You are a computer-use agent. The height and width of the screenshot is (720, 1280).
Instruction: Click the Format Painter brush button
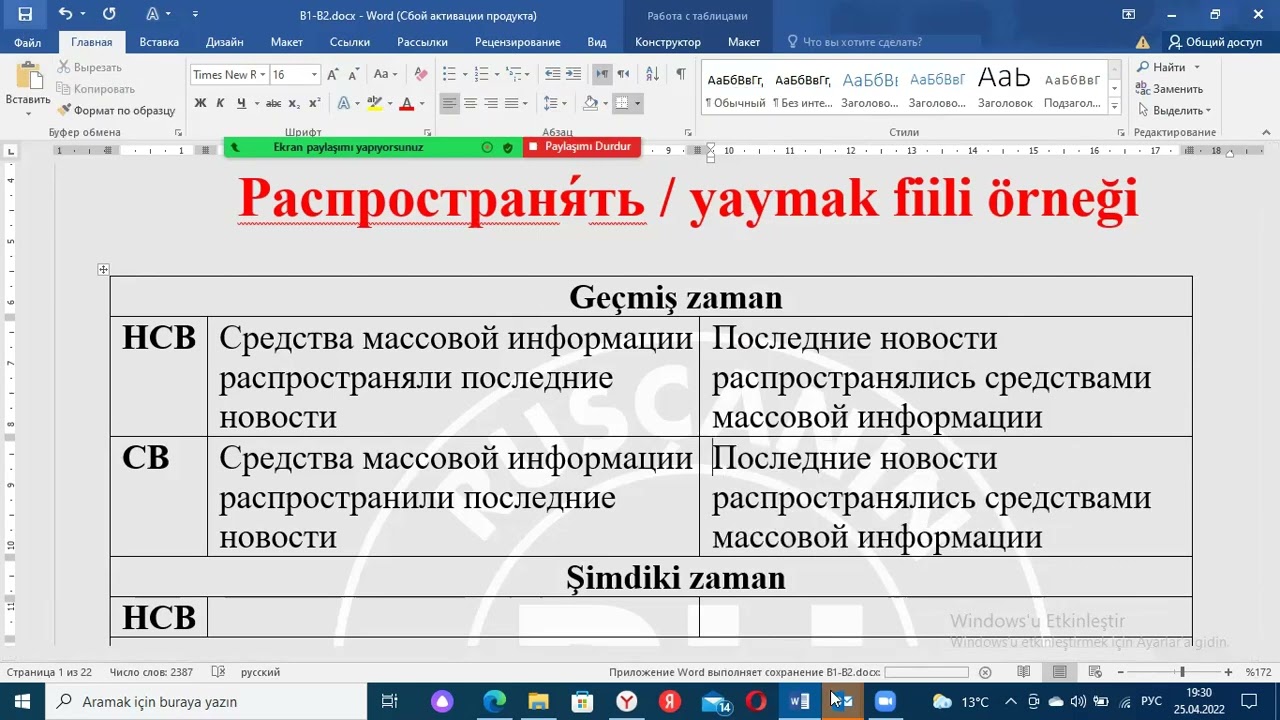116,111
